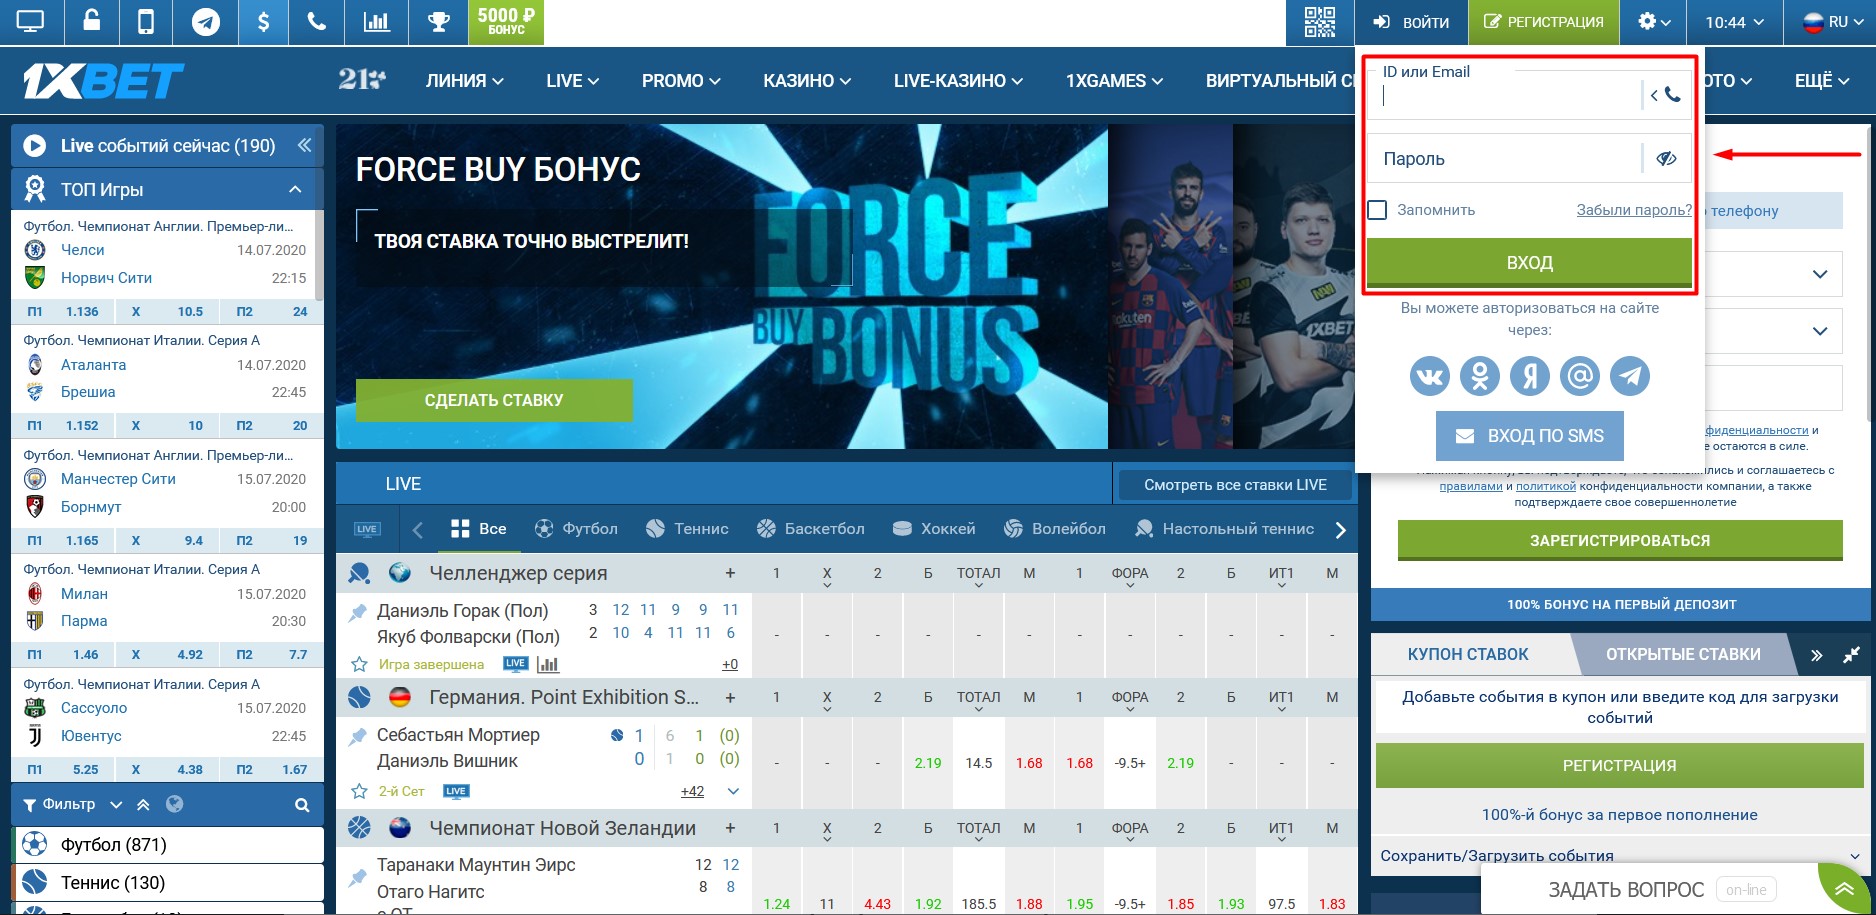The width and height of the screenshot is (1876, 915).
Task: Expand +42 markets chevron for Мортиер match
Action: [x=733, y=791]
